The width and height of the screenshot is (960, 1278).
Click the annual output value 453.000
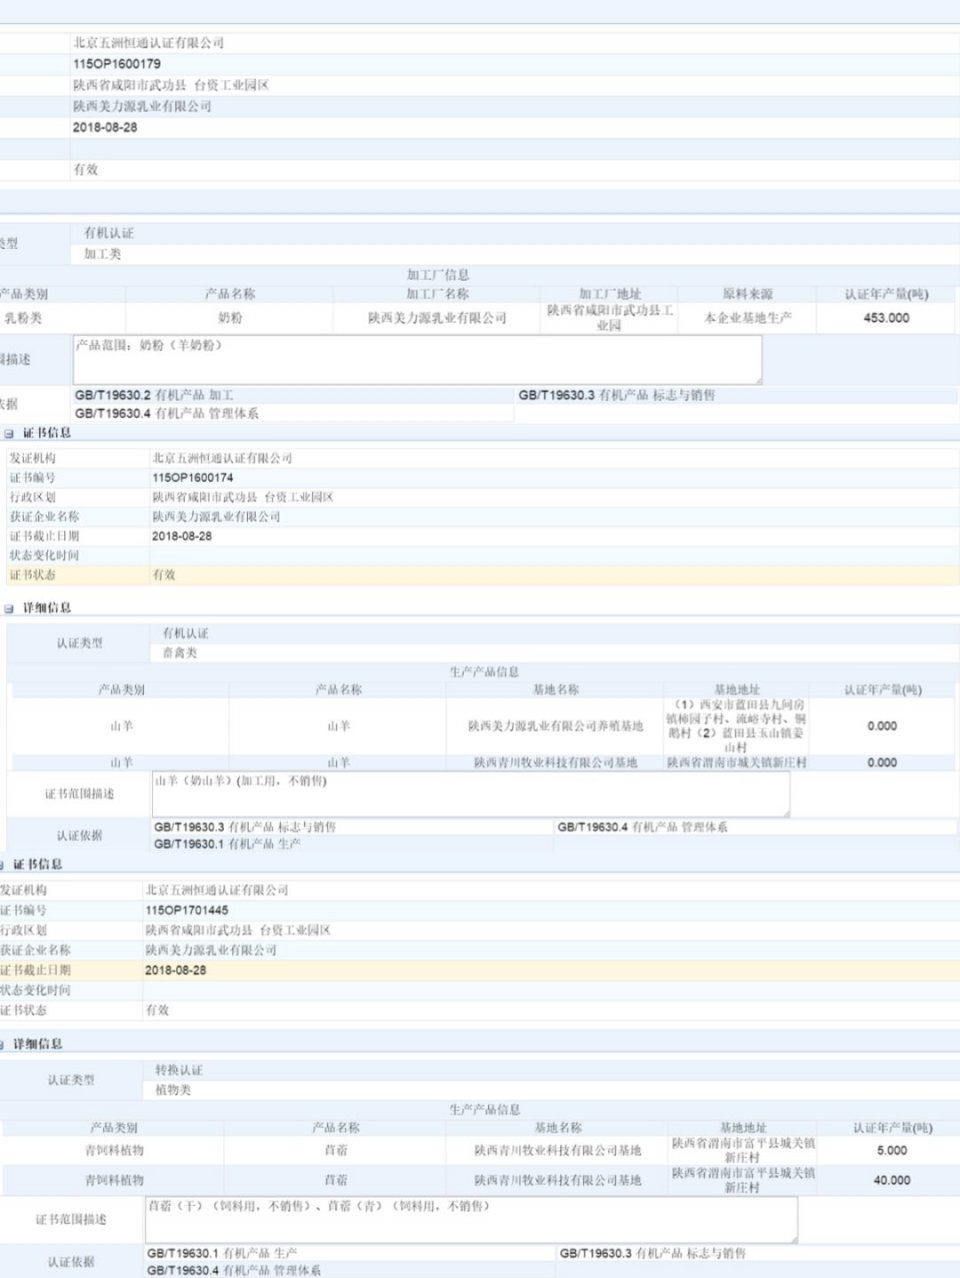[886, 318]
